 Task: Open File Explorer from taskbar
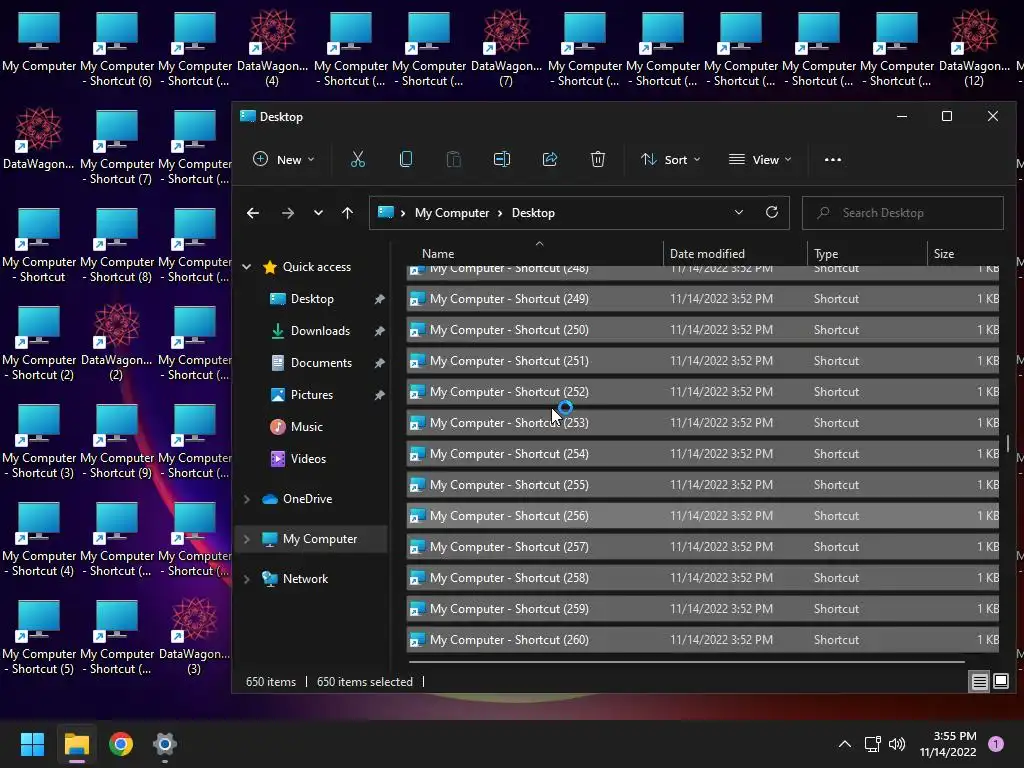click(x=76, y=744)
